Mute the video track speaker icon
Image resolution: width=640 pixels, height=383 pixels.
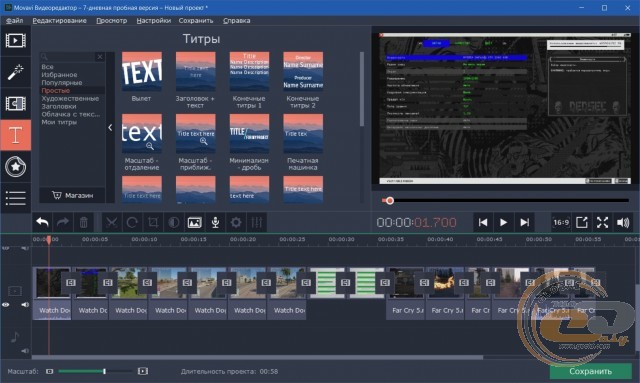(25, 305)
